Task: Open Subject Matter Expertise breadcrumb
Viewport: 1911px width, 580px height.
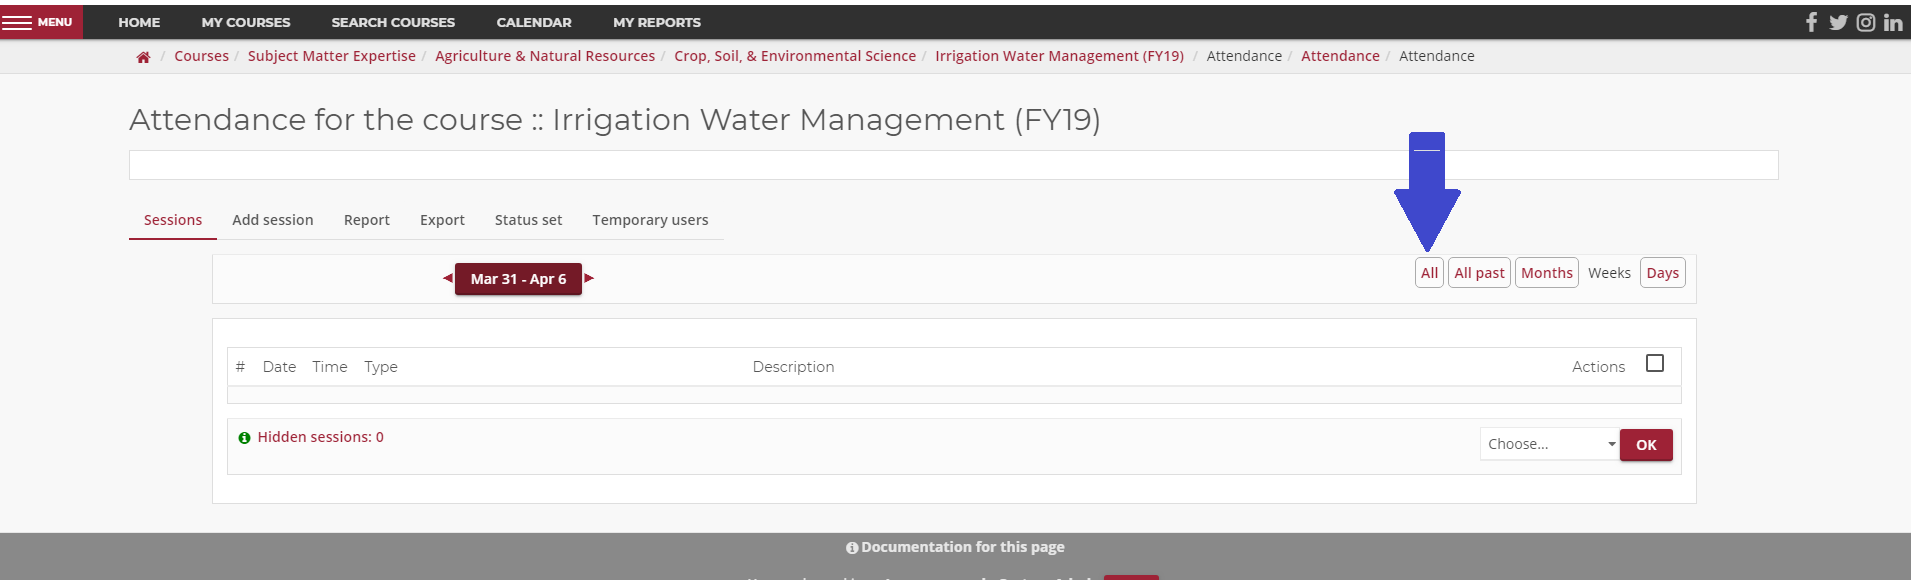Action: (x=332, y=56)
